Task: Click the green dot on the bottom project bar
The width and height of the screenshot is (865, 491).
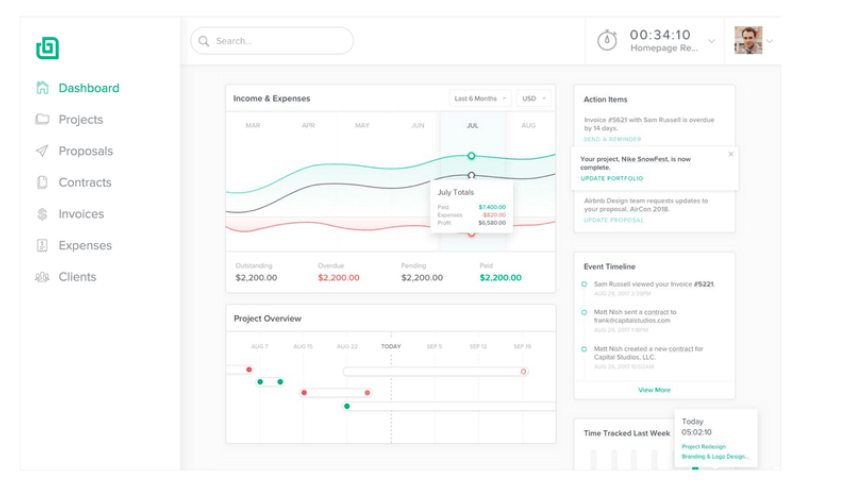Action: (x=347, y=406)
